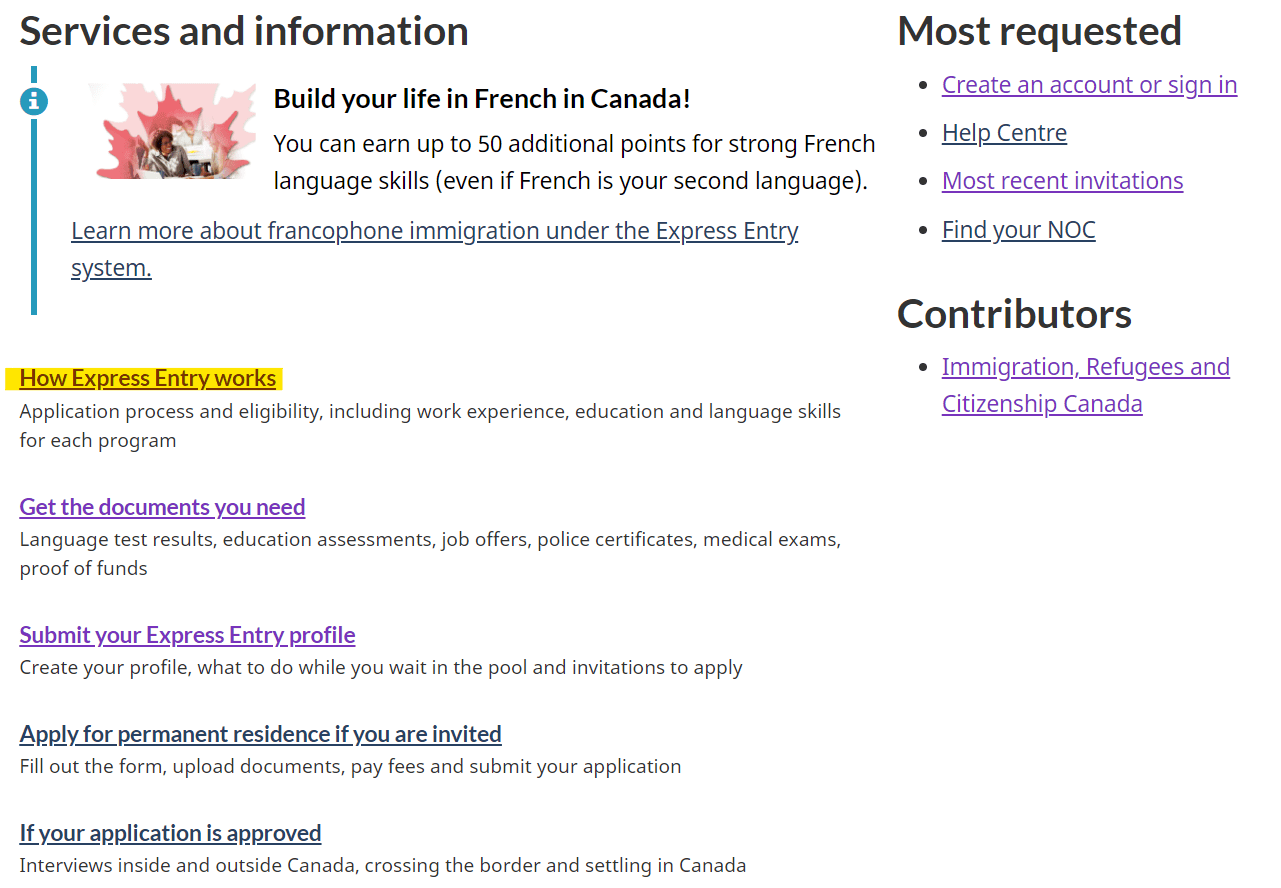
Task: Click the maple leaf francophone promo image
Action: pyautogui.click(x=171, y=131)
